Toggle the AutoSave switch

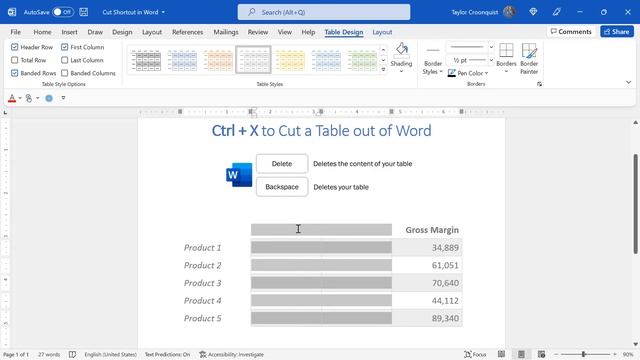[x=63, y=12]
